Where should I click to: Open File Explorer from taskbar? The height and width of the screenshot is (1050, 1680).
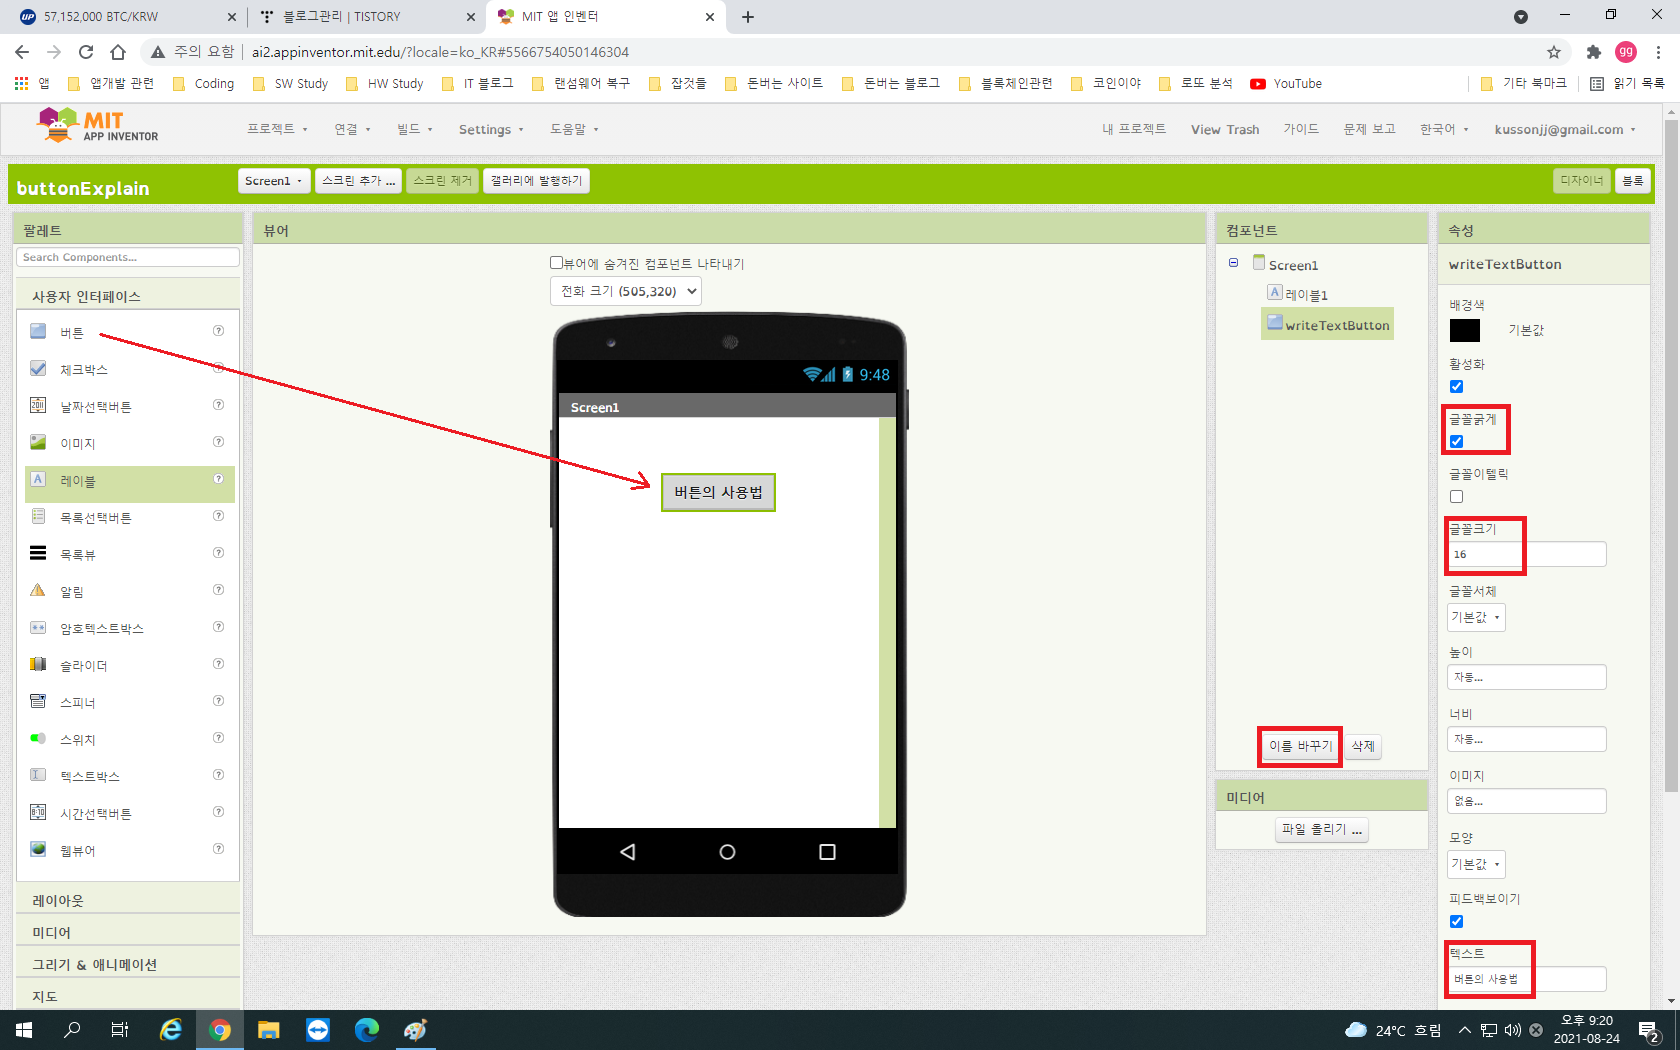[x=268, y=1029]
